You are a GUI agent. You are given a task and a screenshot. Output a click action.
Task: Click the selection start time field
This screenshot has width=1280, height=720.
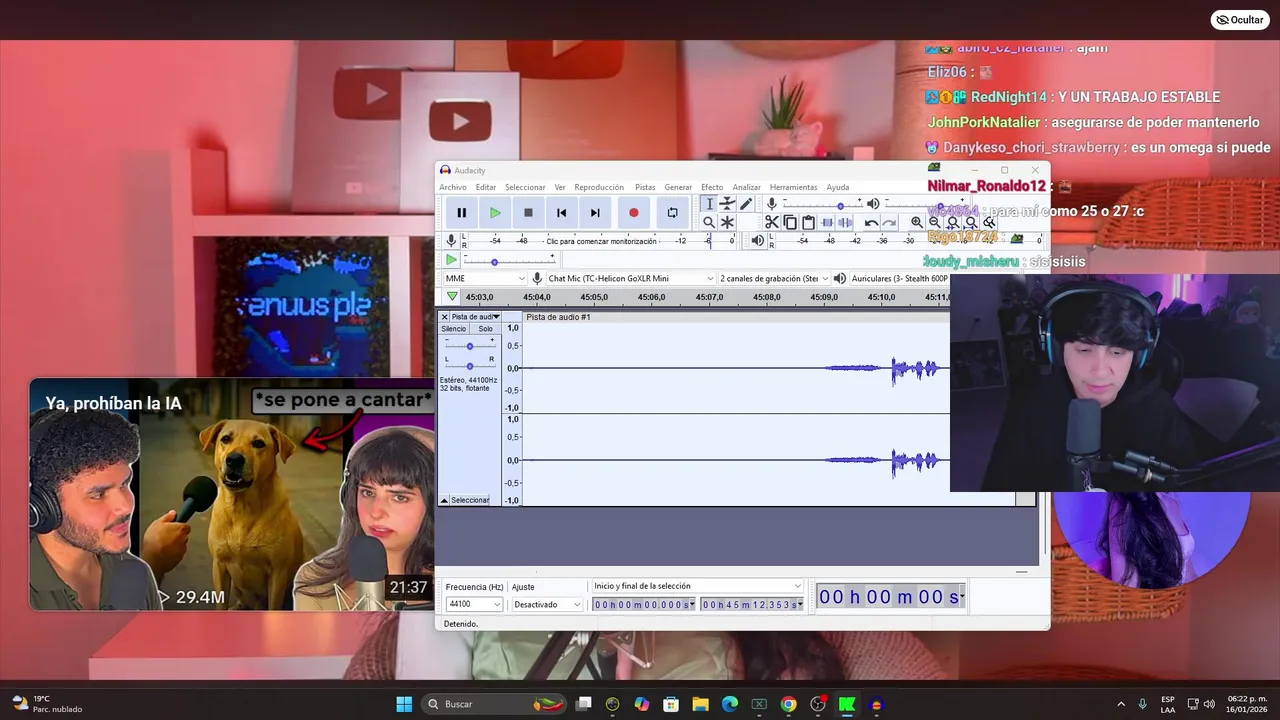click(643, 604)
